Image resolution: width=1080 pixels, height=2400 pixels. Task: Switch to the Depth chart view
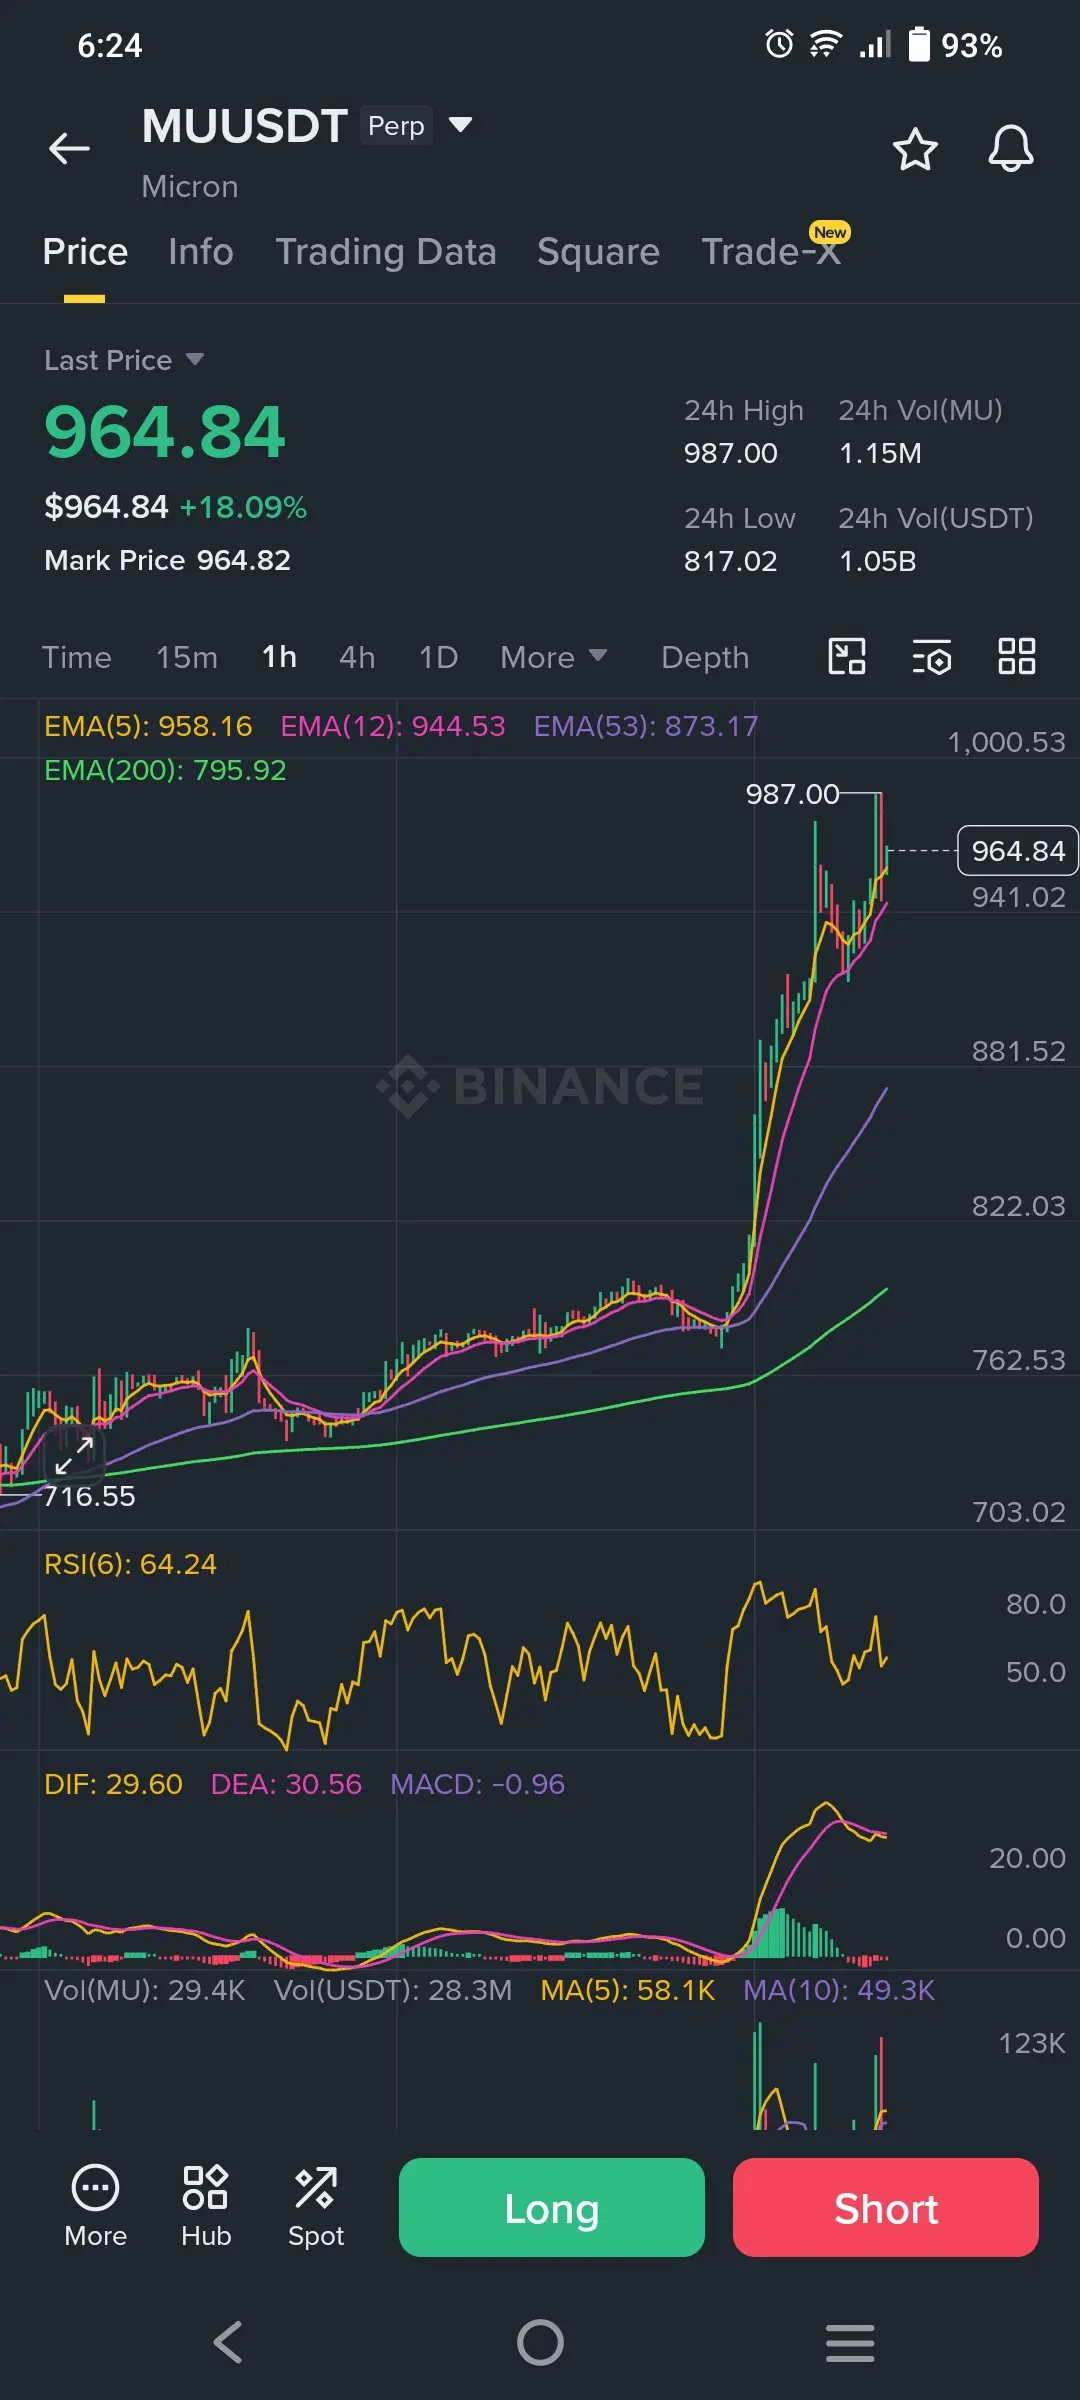(705, 657)
